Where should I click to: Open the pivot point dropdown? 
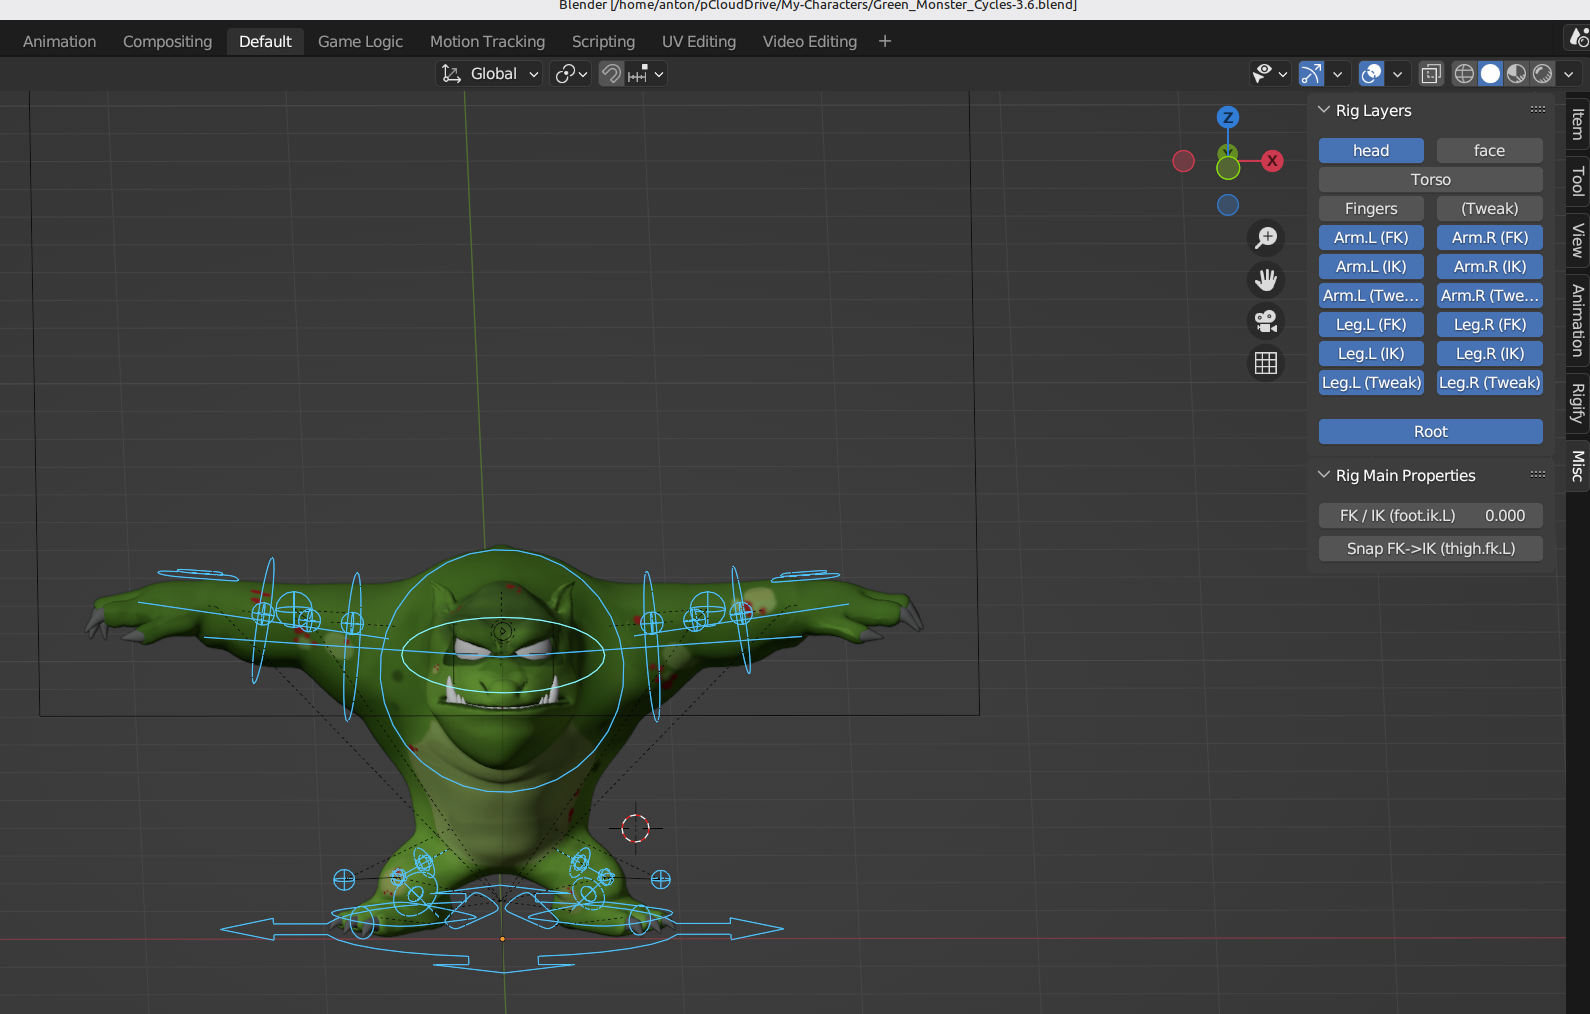click(572, 74)
